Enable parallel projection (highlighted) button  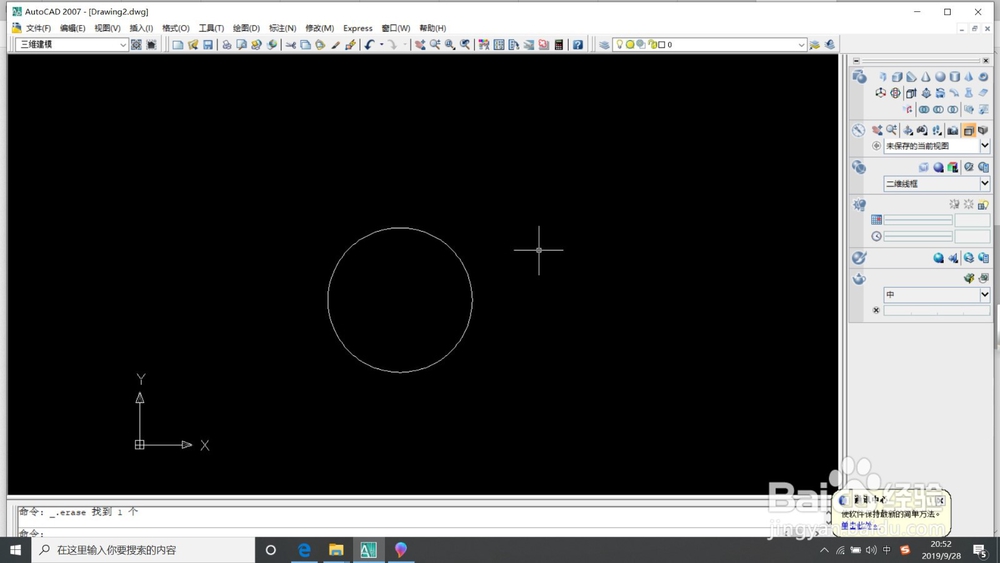click(969, 130)
